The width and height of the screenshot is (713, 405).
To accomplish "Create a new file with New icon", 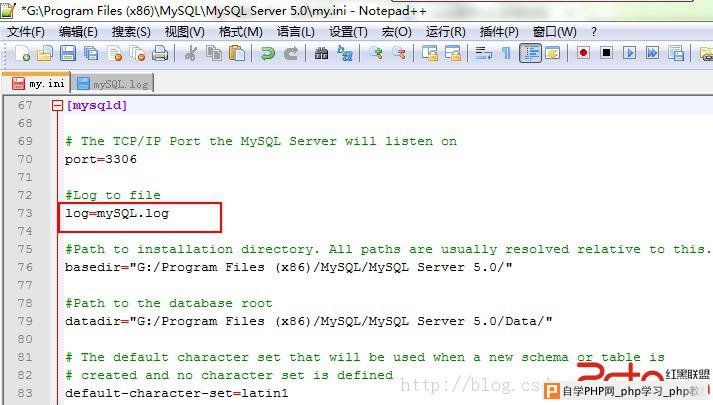I will pyautogui.click(x=22, y=54).
